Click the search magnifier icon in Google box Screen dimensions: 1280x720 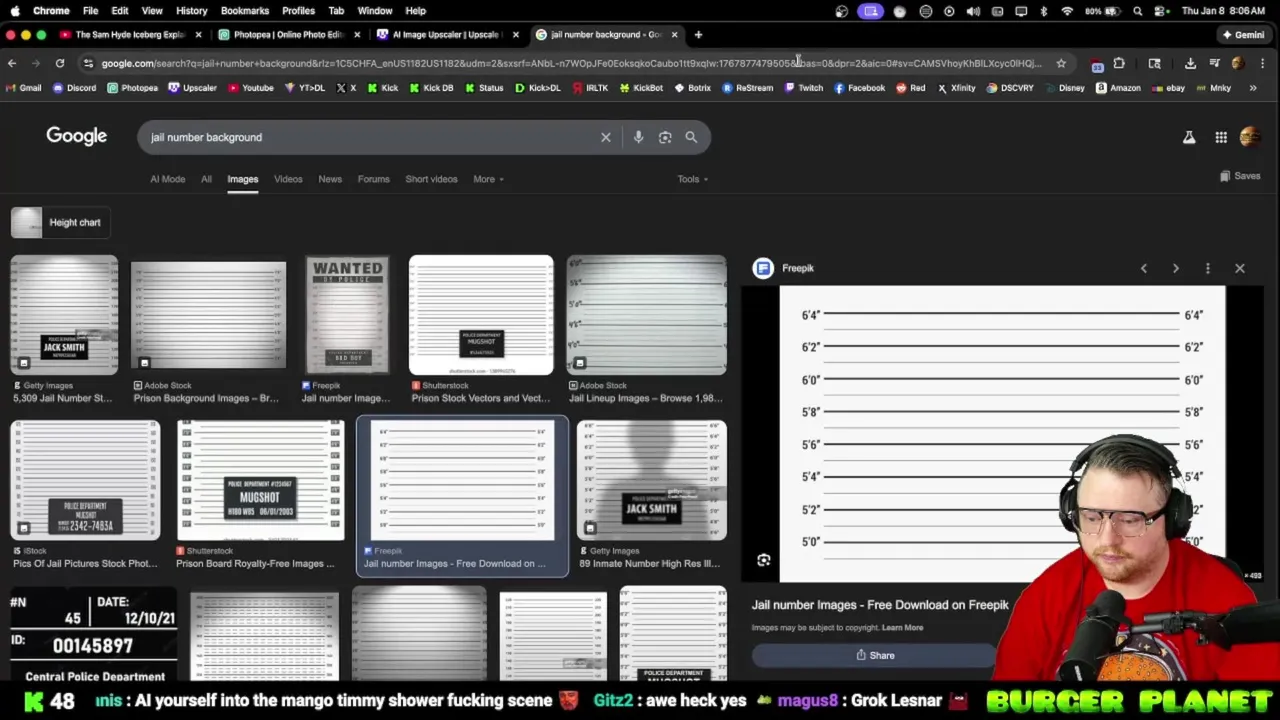(x=691, y=137)
